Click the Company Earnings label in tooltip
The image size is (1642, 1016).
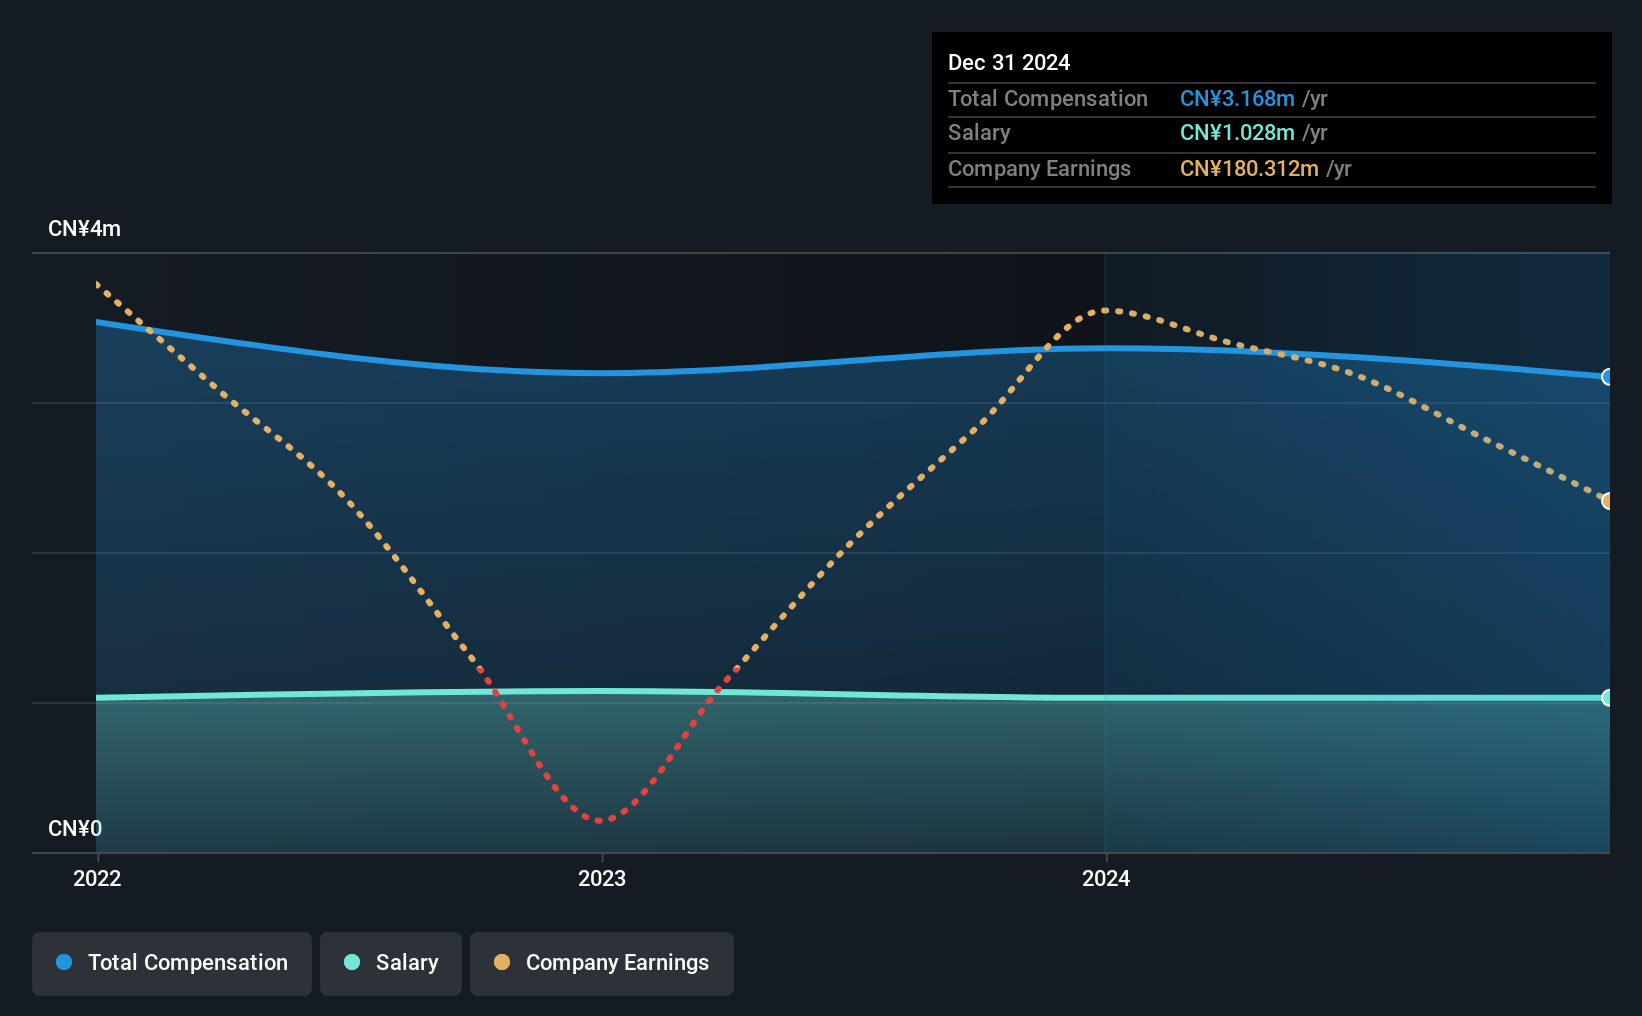[x=1039, y=168]
